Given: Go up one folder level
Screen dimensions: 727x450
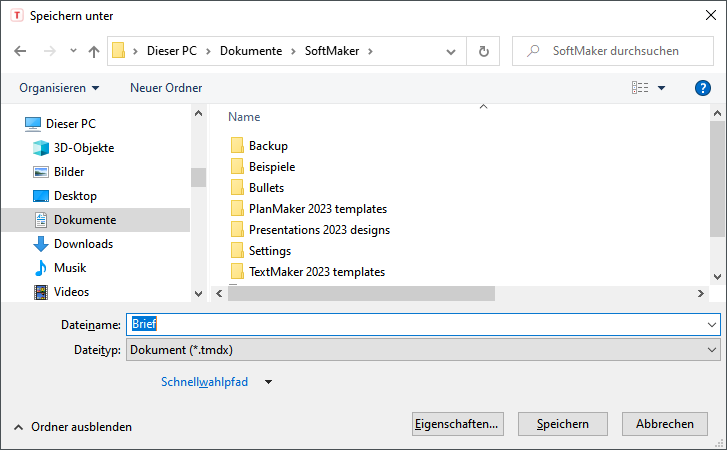Looking at the screenshot, I should [94, 51].
